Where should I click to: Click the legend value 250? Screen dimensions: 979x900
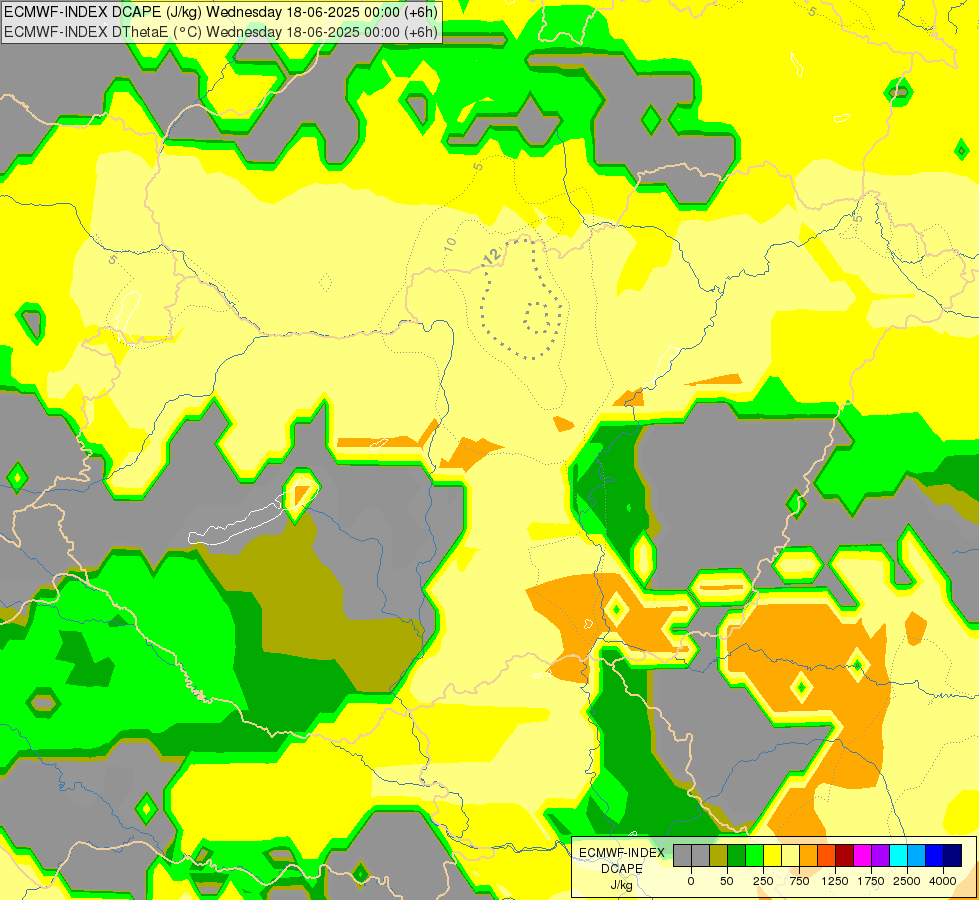tap(763, 881)
